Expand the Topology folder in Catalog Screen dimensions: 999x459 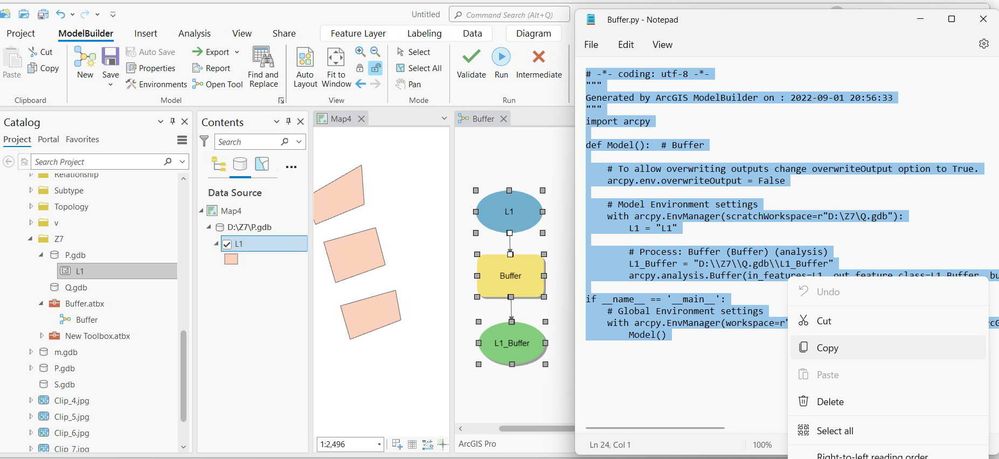(31, 207)
